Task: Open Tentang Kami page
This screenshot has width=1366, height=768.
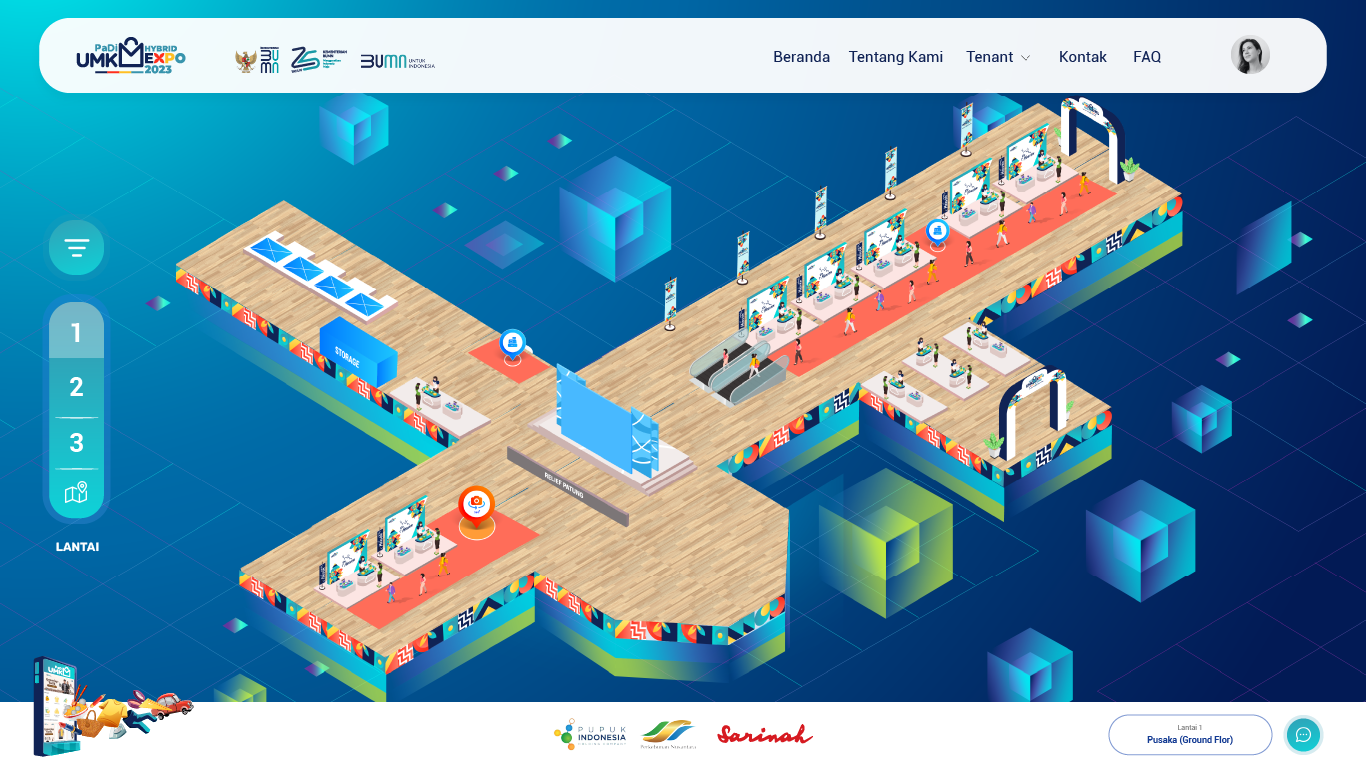Action: 895,57
